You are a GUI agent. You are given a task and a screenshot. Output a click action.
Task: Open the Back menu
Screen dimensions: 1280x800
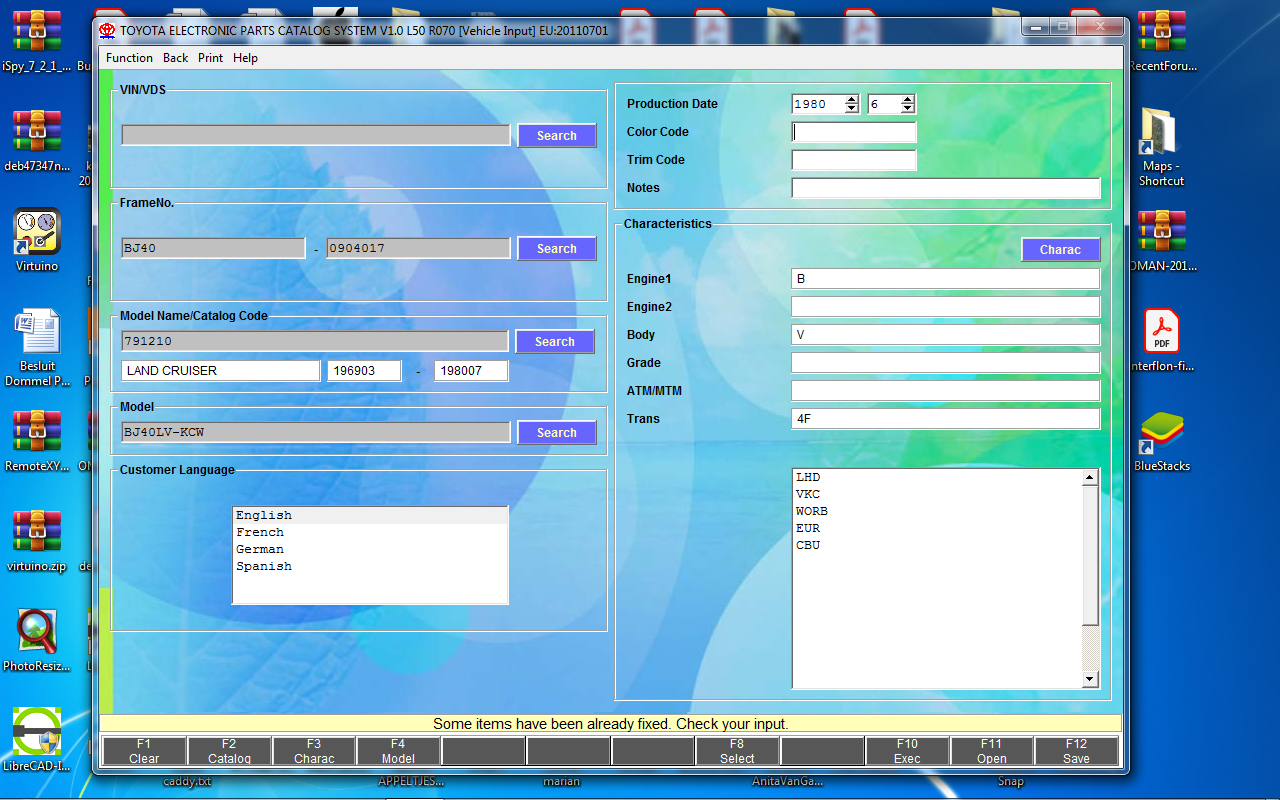point(175,58)
